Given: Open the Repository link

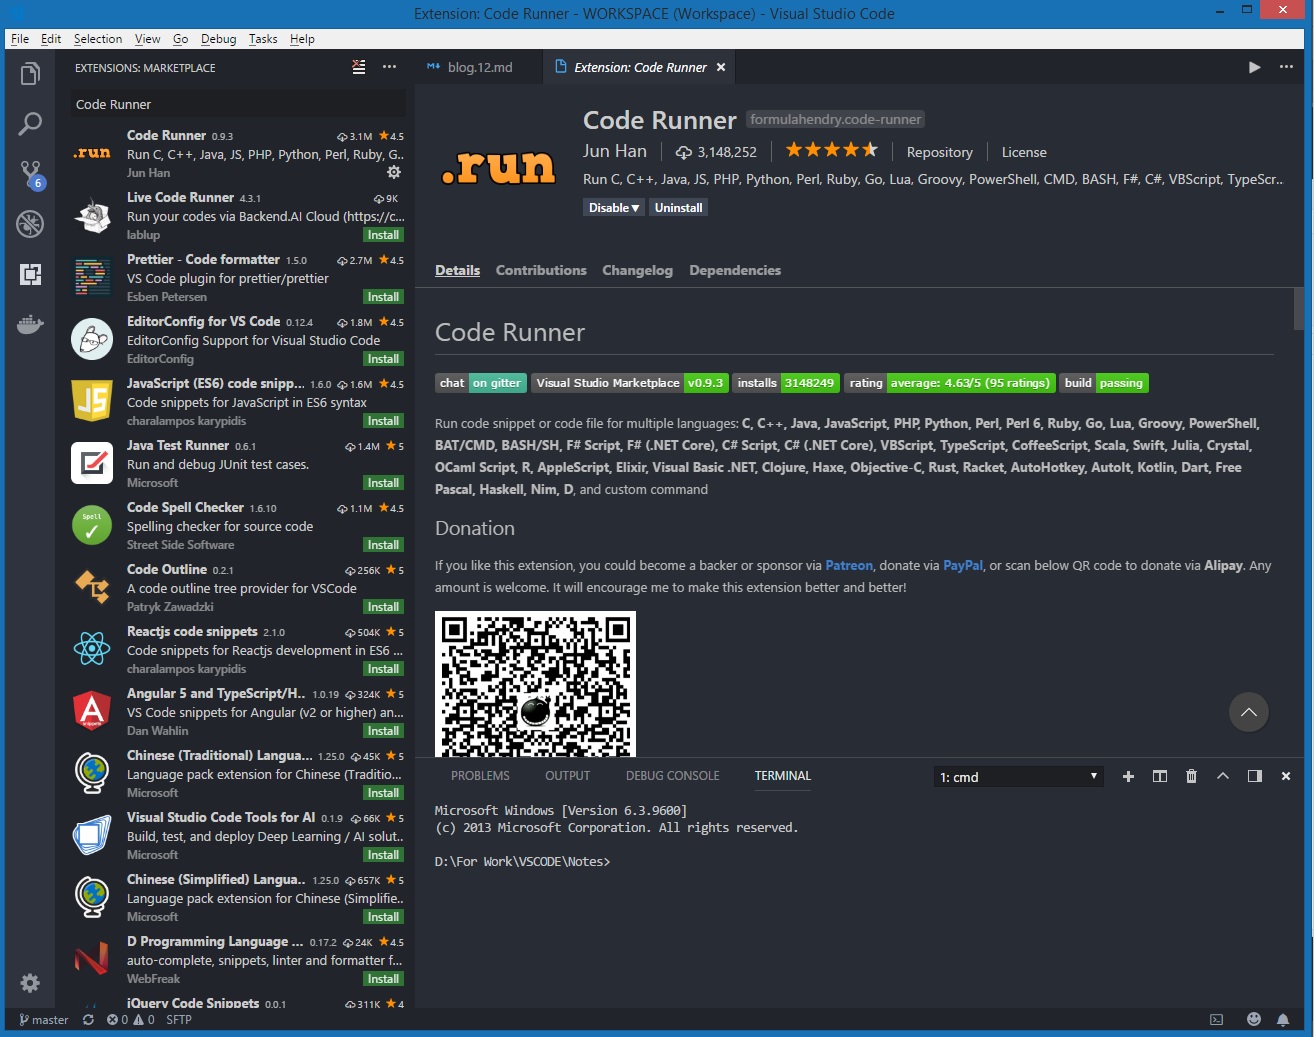Looking at the screenshot, I should [x=939, y=152].
